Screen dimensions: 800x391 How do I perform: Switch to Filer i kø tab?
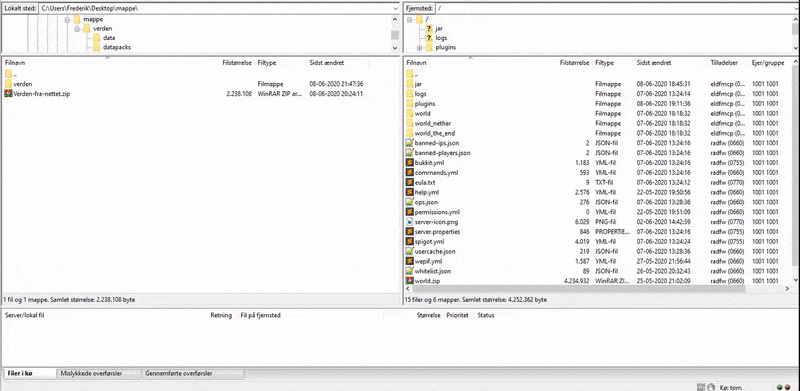pyautogui.click(x=29, y=374)
